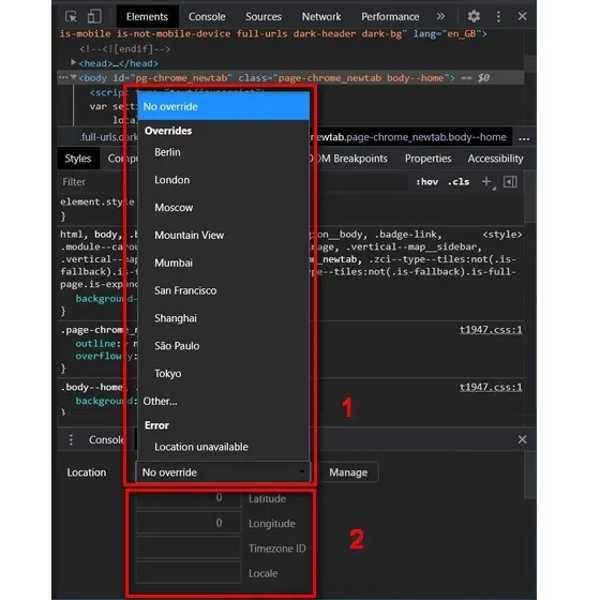The height and width of the screenshot is (600, 600).
Task: Select Mumbai location override
Action: (173, 263)
